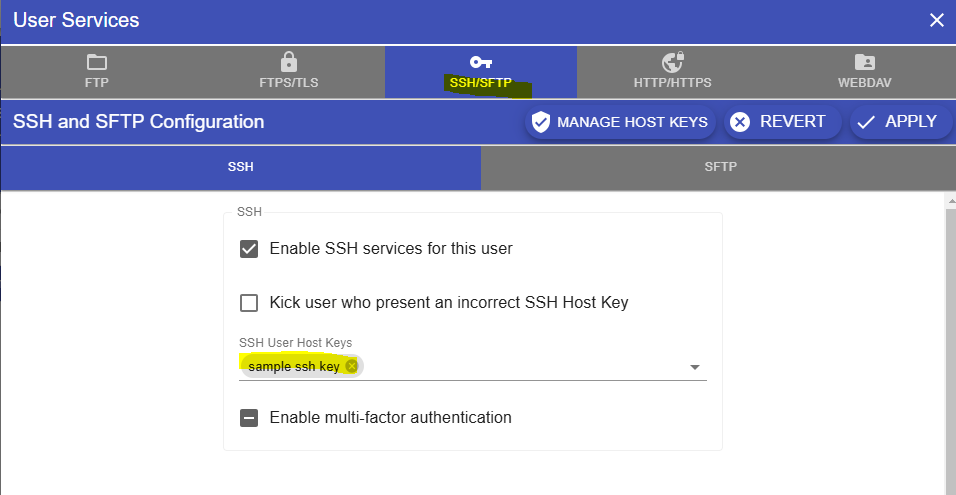The width and height of the screenshot is (956, 495).
Task: Click the SSH/SFTP key icon
Action: pyautogui.click(x=481, y=62)
